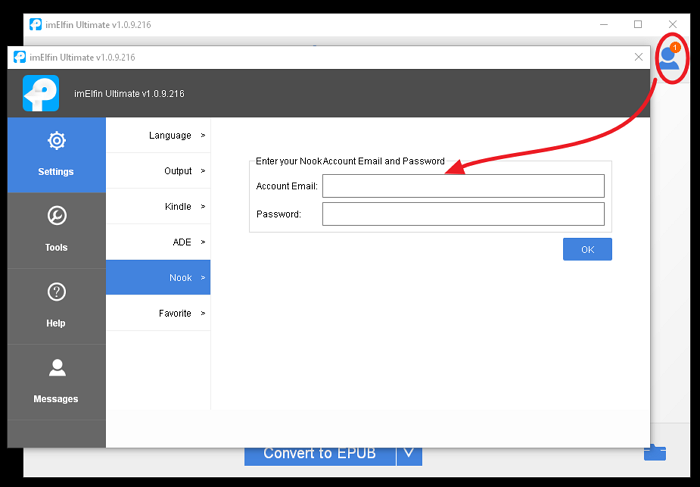Select the Language settings category
Image resolution: width=700 pixels, height=487 pixels.
tap(158, 135)
